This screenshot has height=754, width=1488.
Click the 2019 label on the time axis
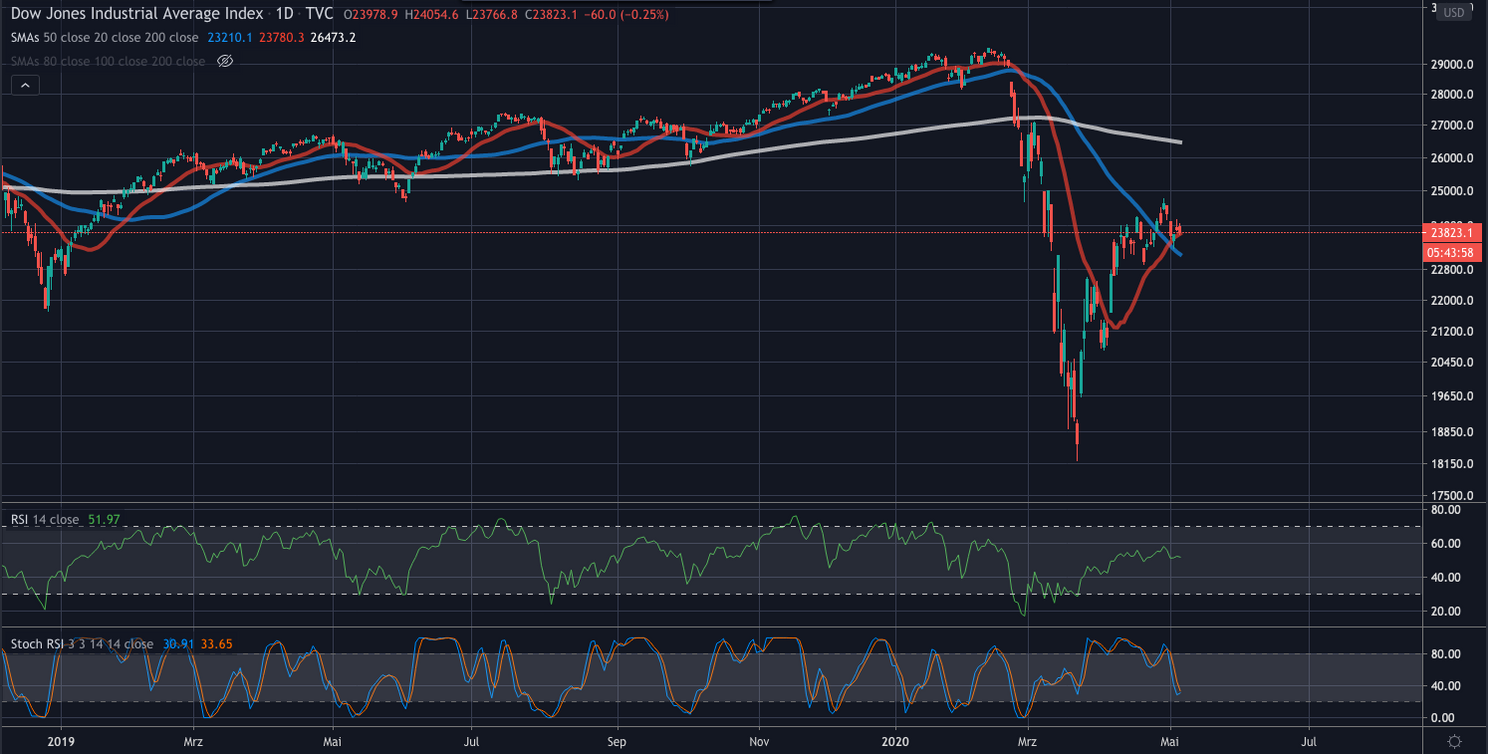[x=60, y=741]
